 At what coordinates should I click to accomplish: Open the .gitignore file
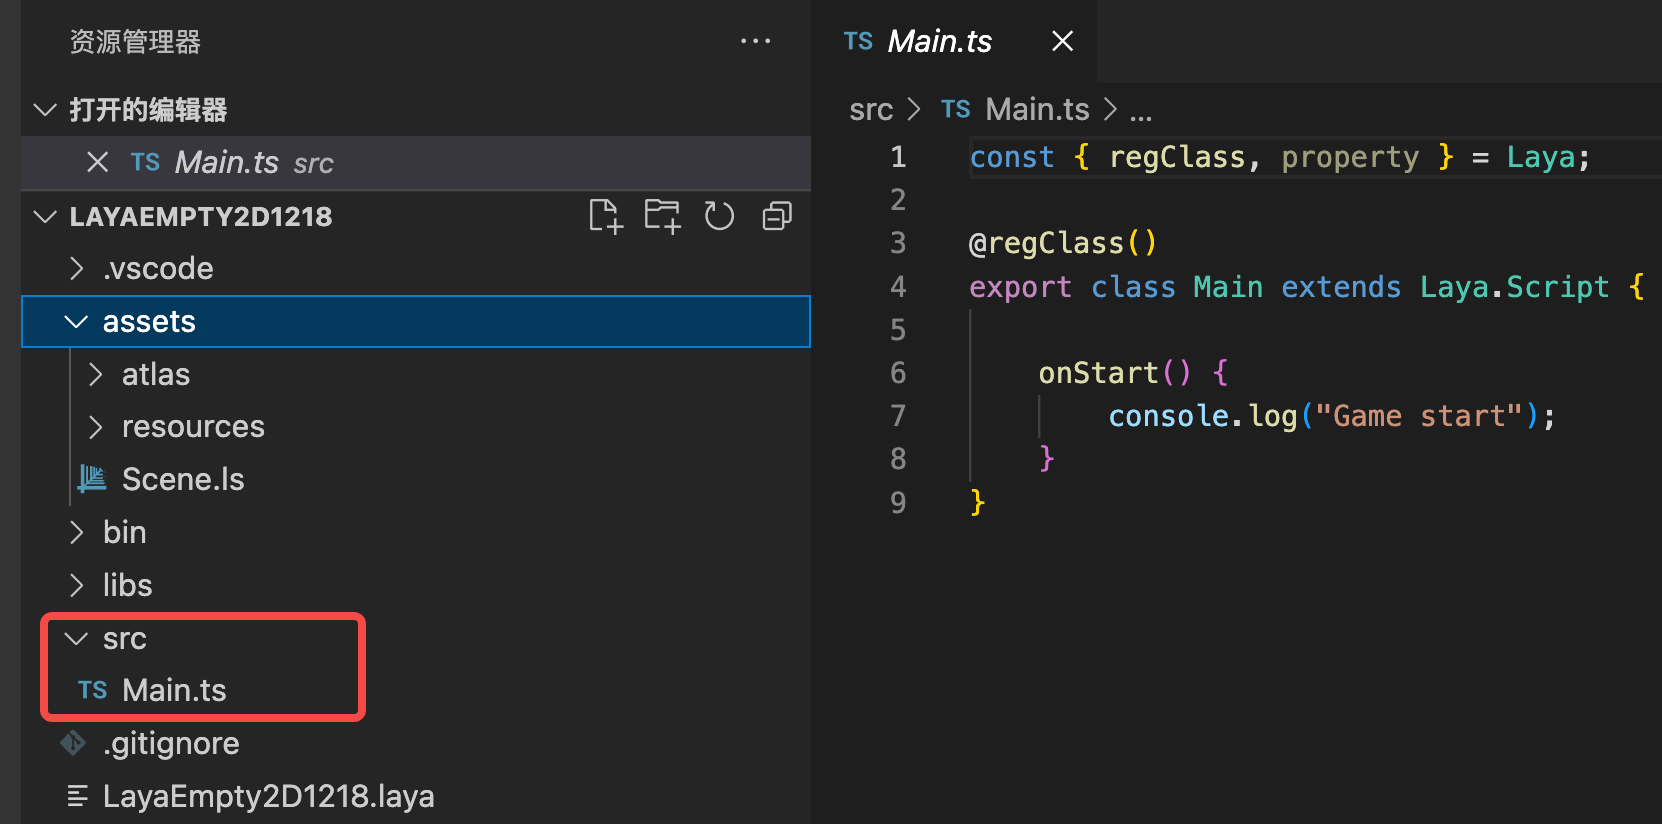point(170,744)
